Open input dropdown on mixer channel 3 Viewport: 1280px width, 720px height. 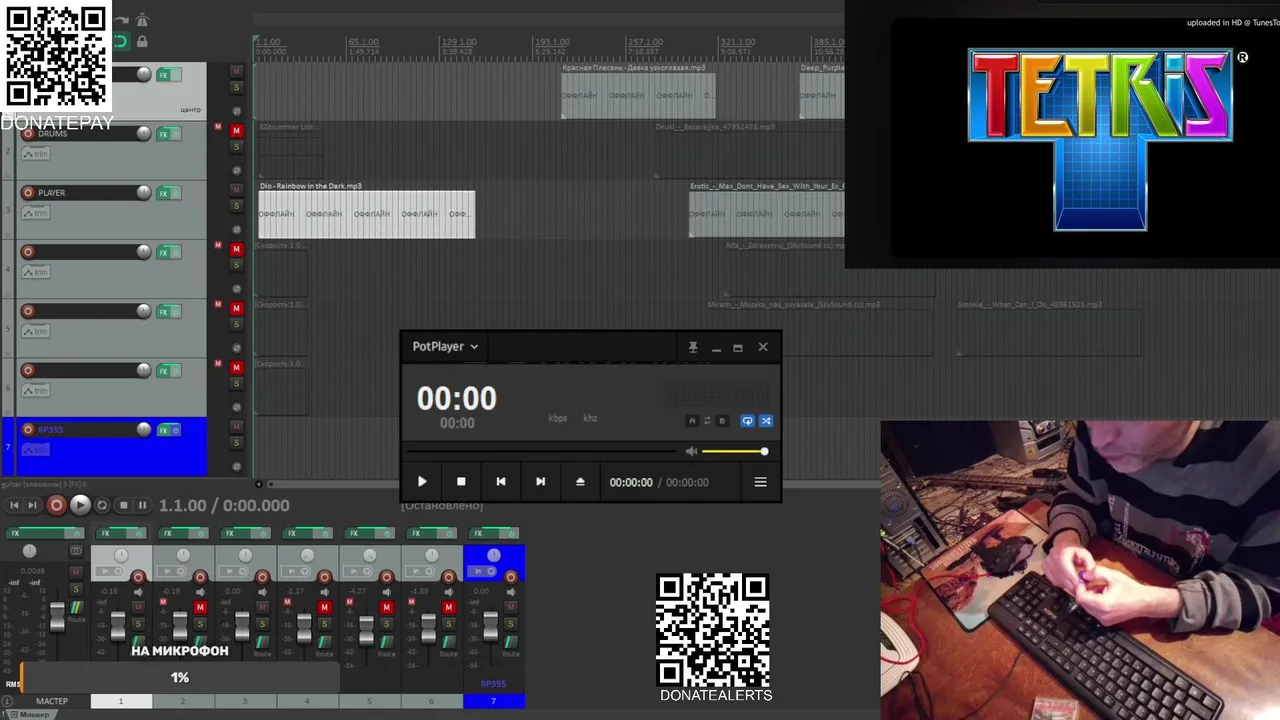click(235, 571)
